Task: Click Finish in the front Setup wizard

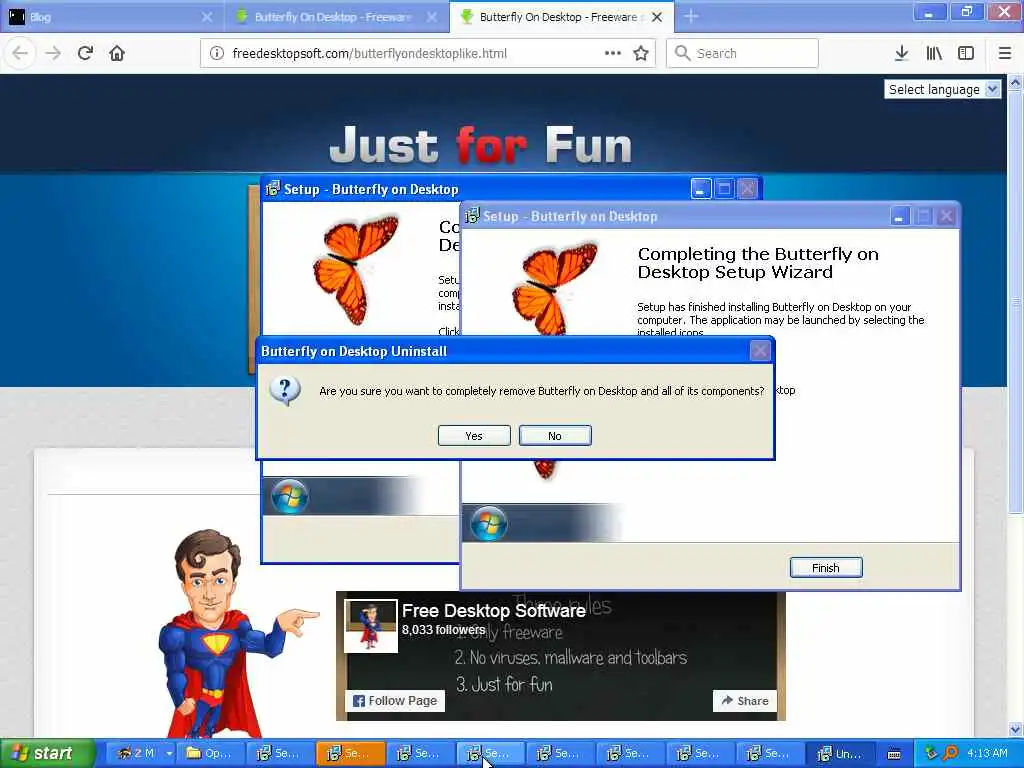Action: pyautogui.click(x=826, y=568)
